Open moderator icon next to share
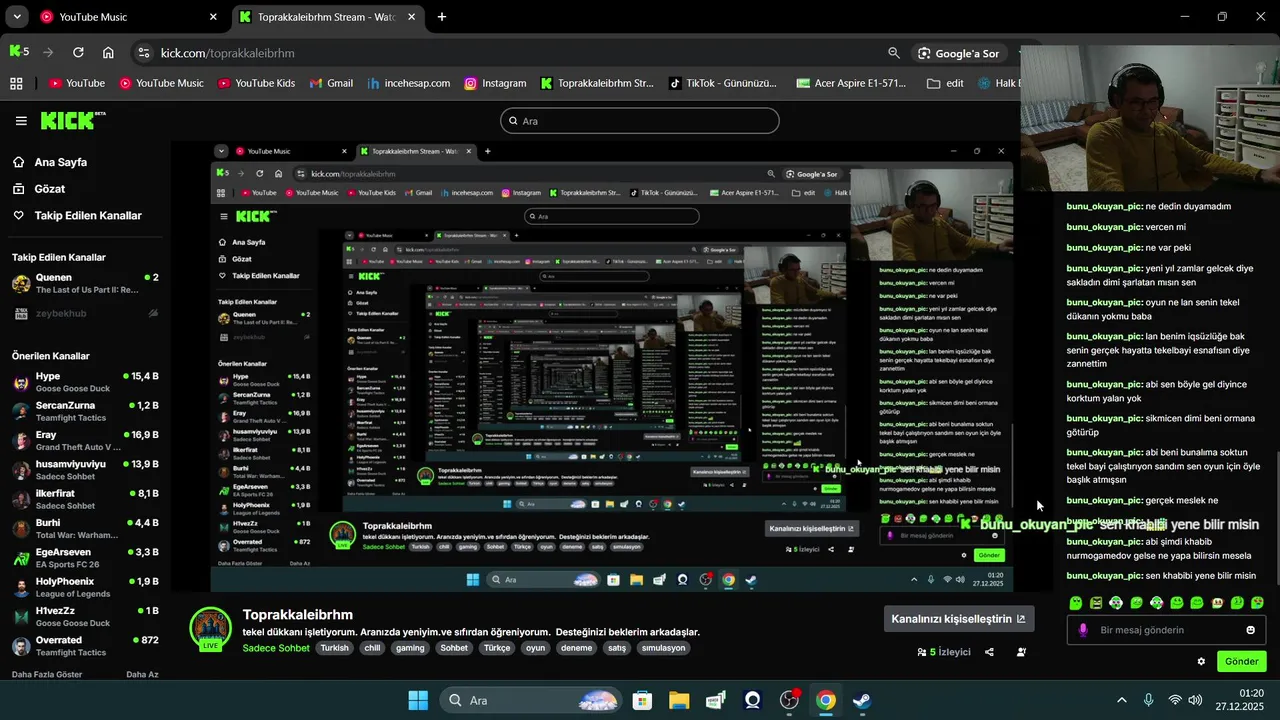1280x720 pixels. (1021, 652)
